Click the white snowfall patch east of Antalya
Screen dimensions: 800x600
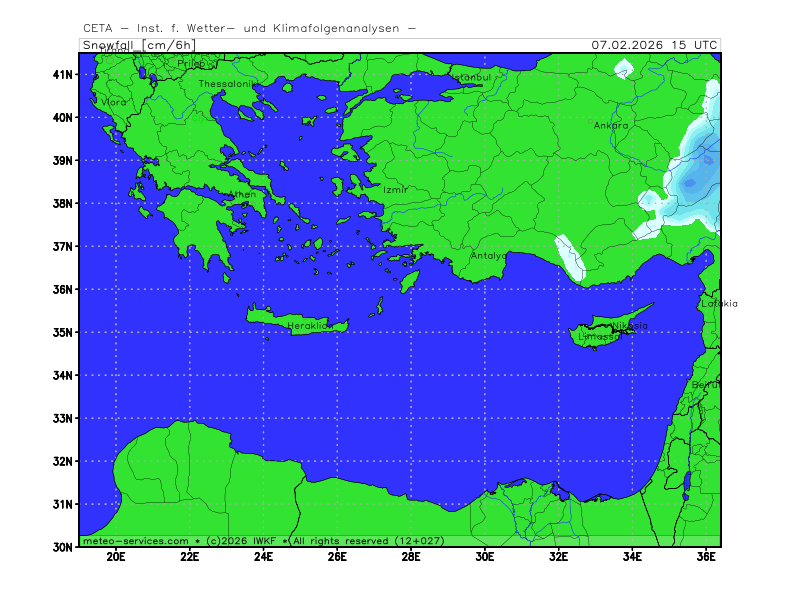(570, 257)
